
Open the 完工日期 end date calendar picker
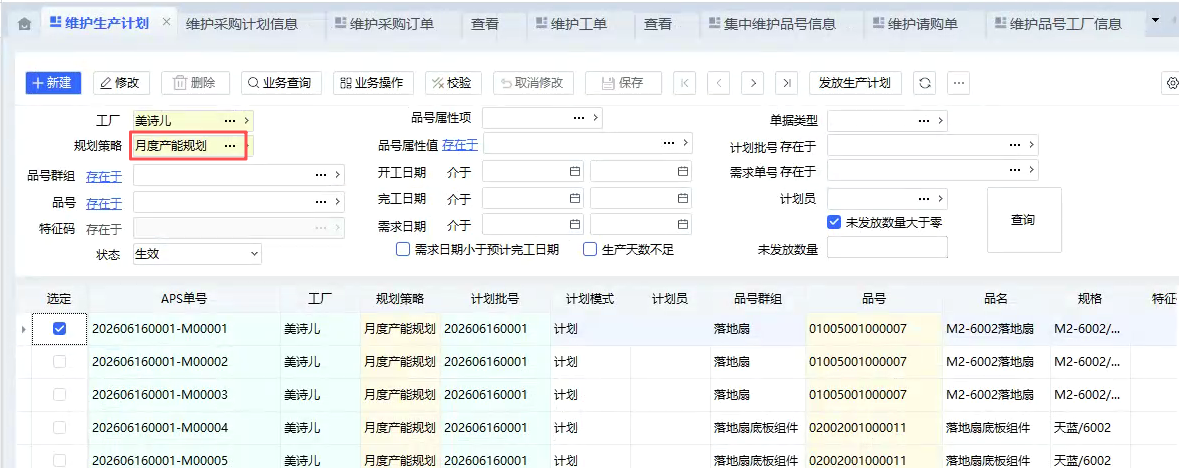683,199
